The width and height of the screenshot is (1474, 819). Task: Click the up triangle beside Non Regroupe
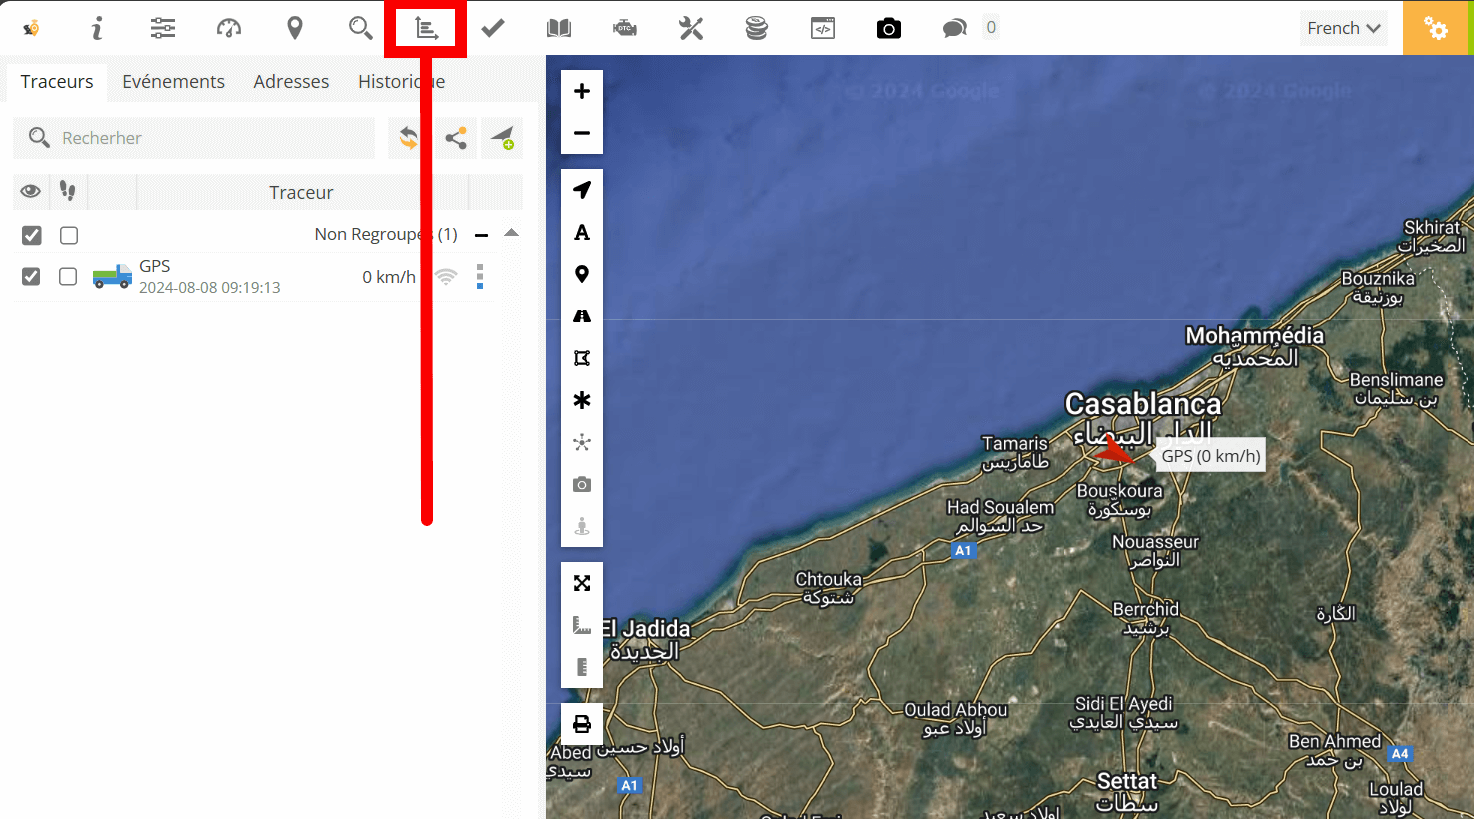512,233
